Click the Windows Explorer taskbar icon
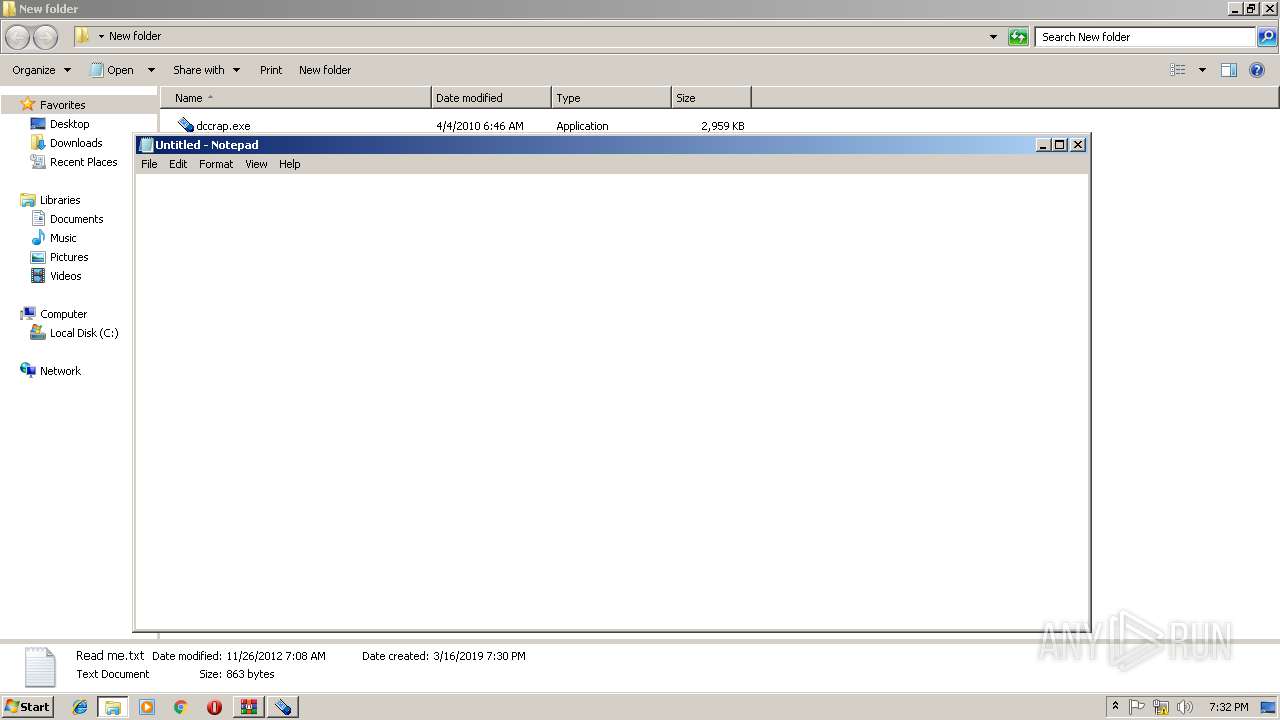This screenshot has height=720, width=1280. point(113,707)
